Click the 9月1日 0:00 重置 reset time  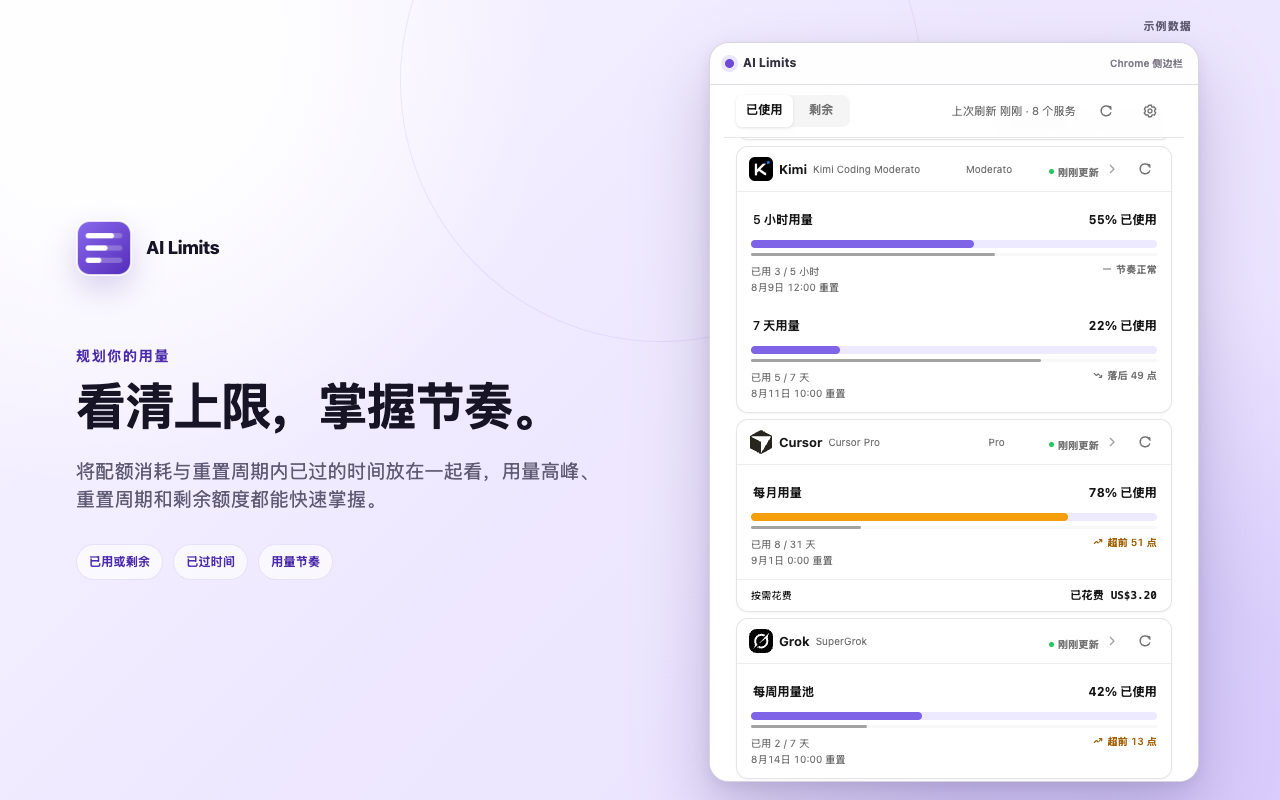(792, 561)
